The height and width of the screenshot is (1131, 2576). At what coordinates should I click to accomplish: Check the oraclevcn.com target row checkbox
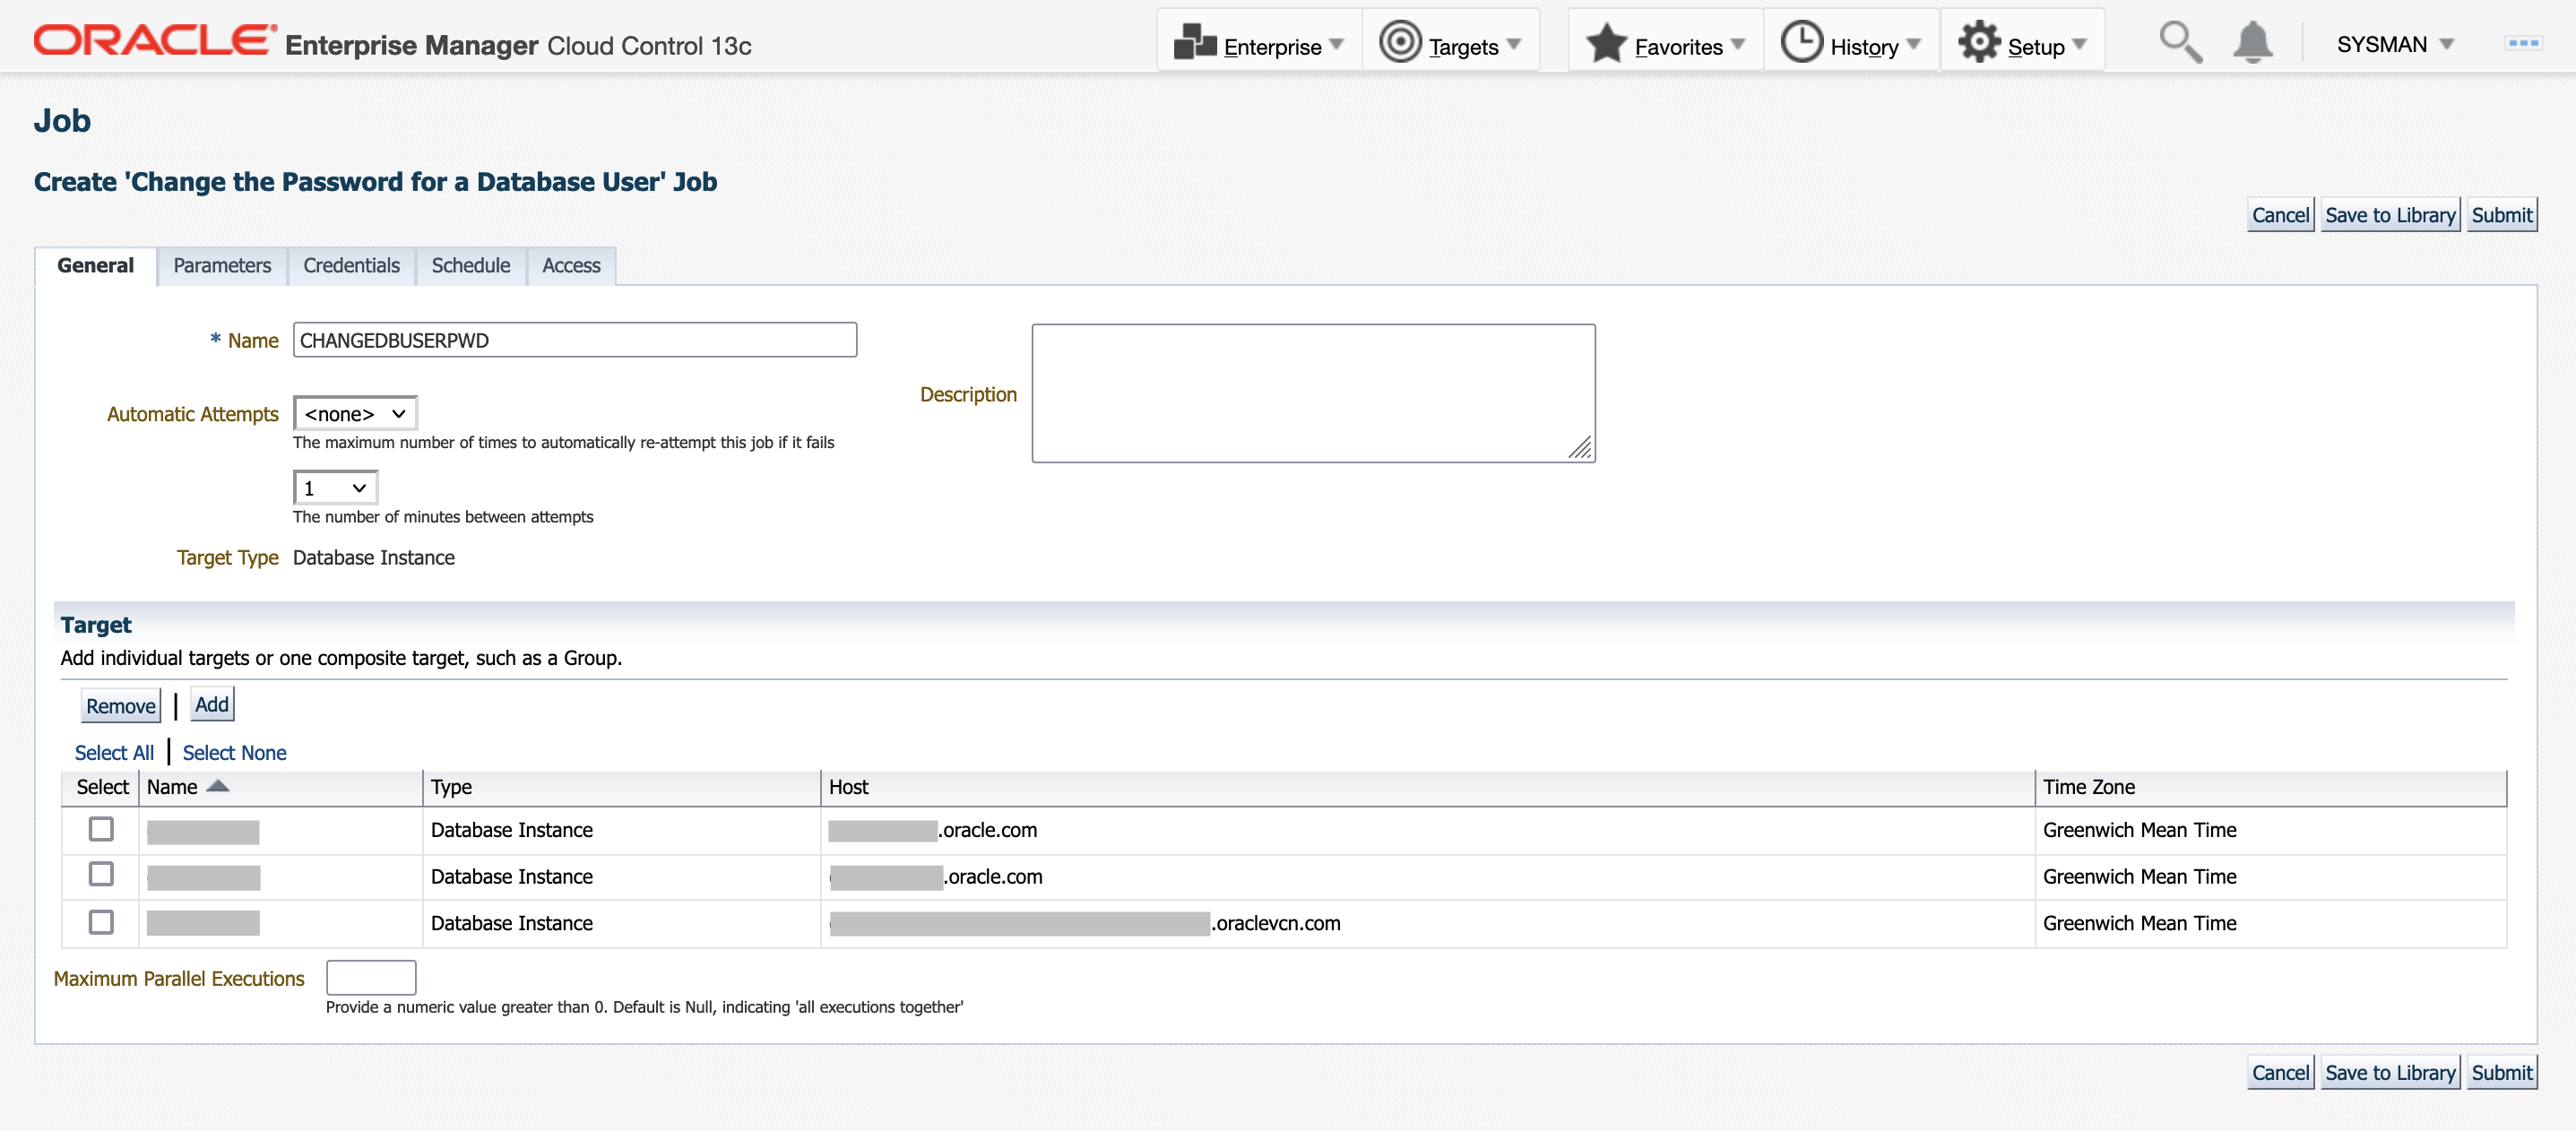tap(101, 922)
